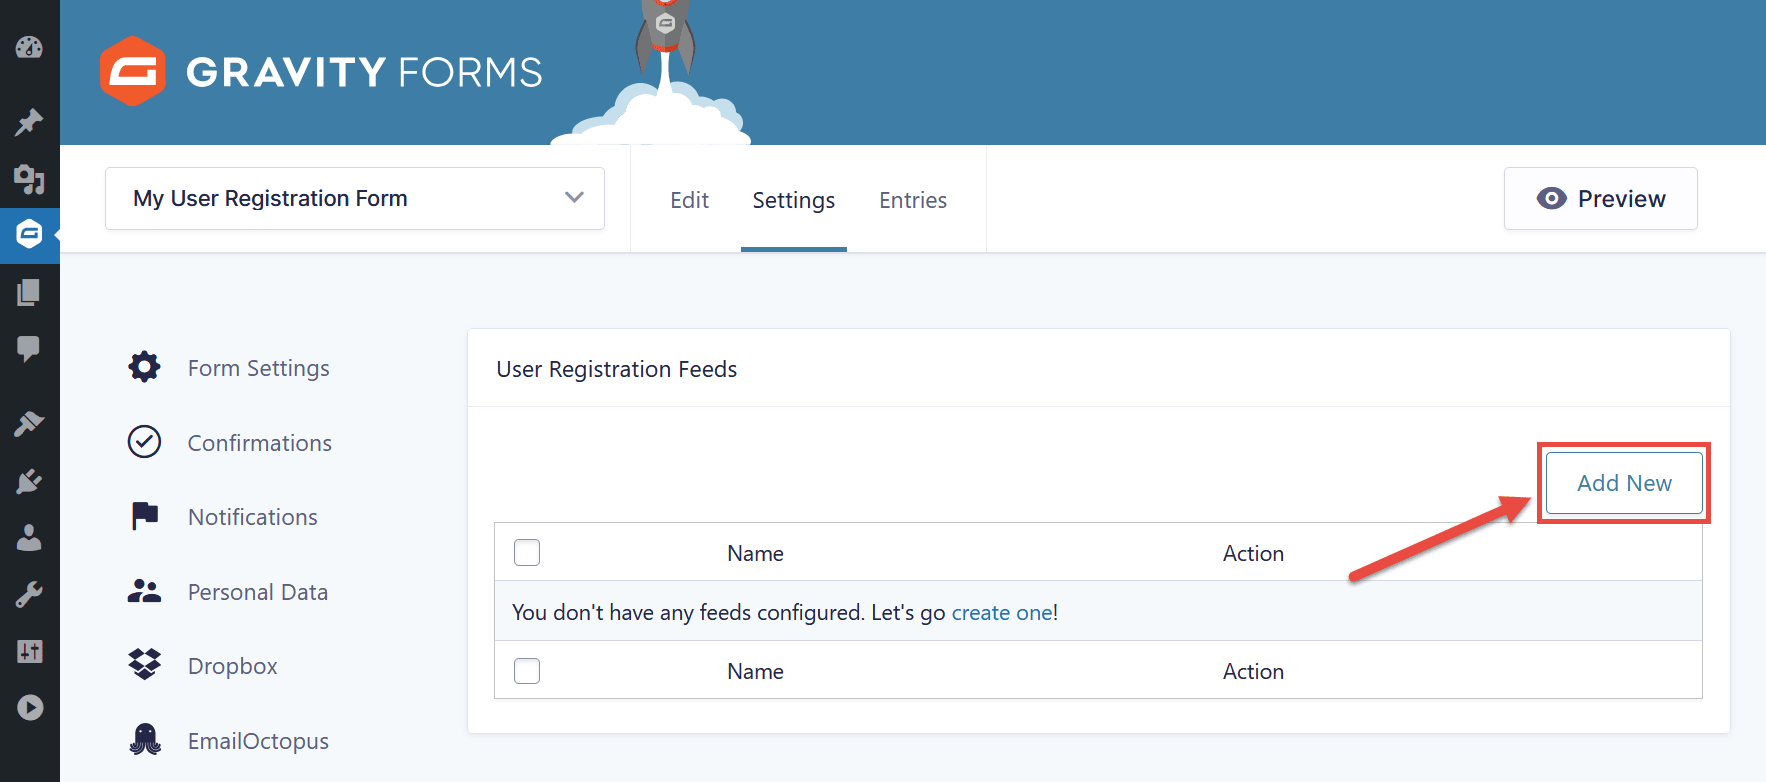Click the Preview button
This screenshot has width=1766, height=782.
coord(1601,198)
